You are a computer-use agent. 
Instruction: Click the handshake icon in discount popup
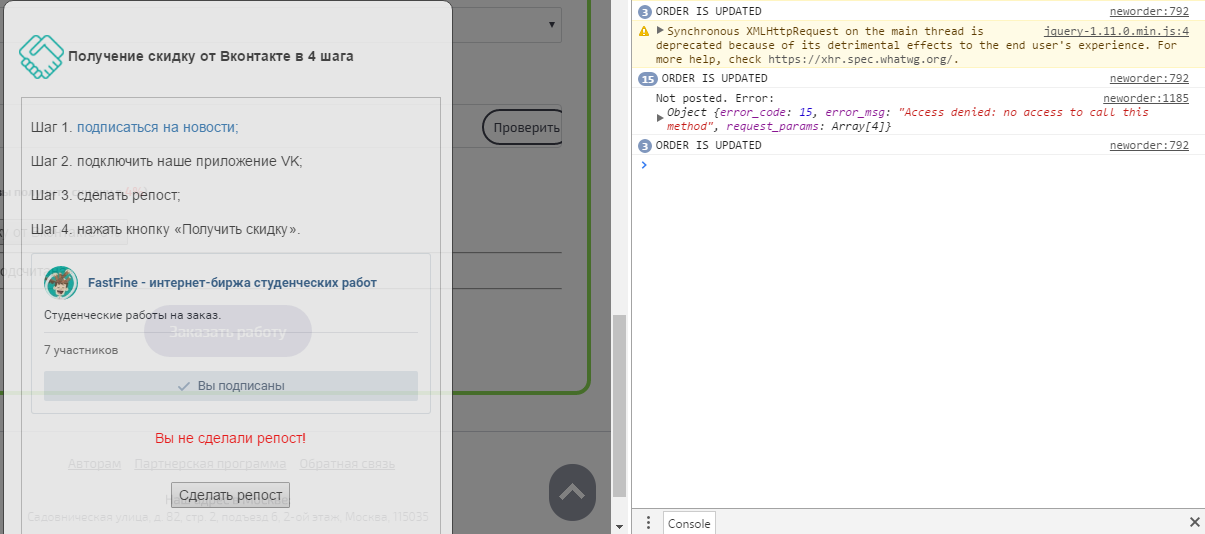(41, 57)
